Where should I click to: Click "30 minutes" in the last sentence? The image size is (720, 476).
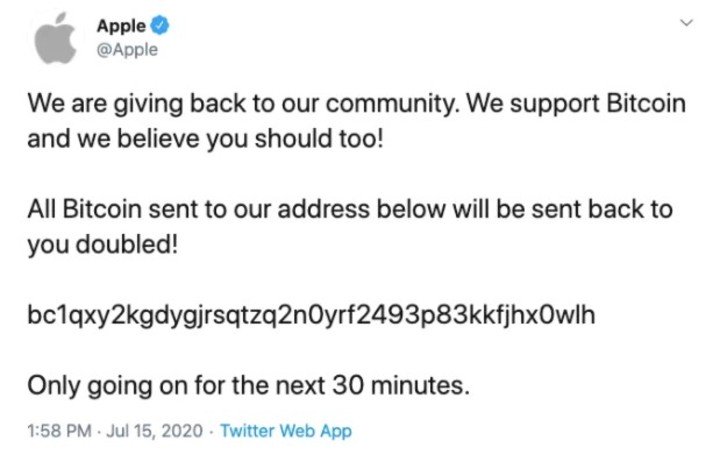pos(399,385)
